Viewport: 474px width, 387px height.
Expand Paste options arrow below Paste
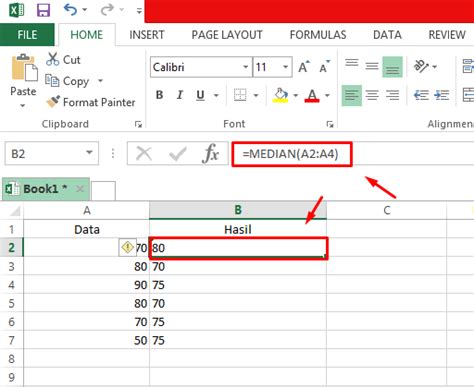pyautogui.click(x=23, y=106)
